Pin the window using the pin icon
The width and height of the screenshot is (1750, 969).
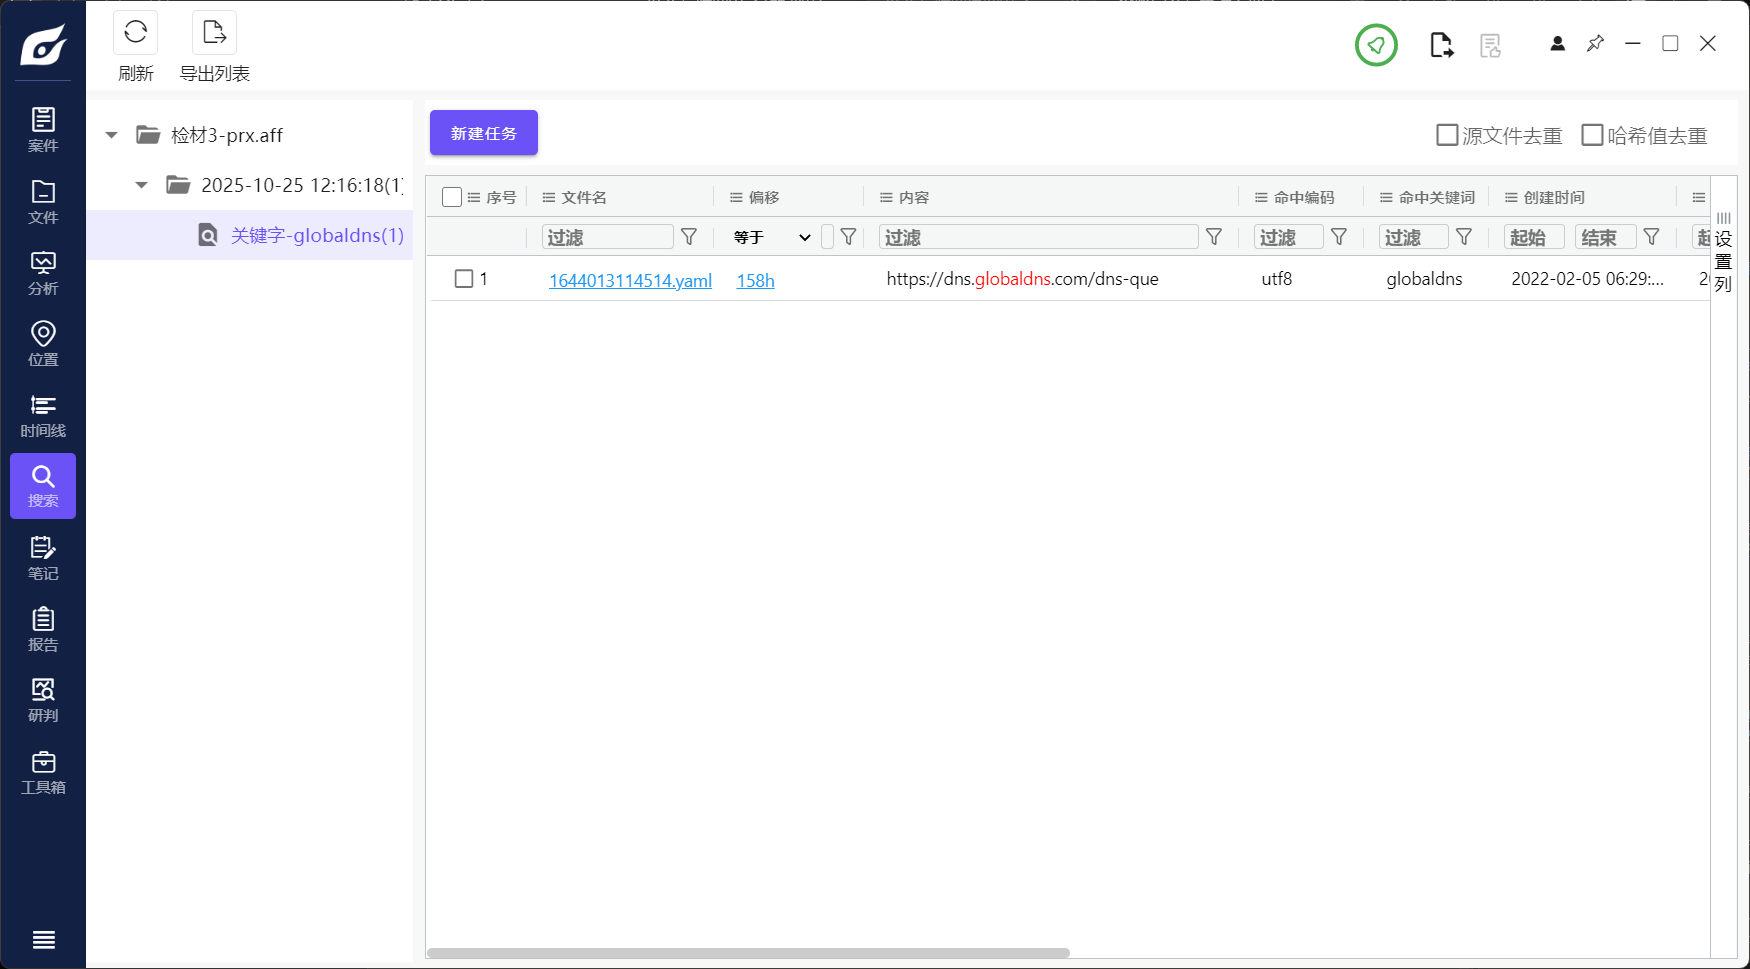coord(1595,44)
